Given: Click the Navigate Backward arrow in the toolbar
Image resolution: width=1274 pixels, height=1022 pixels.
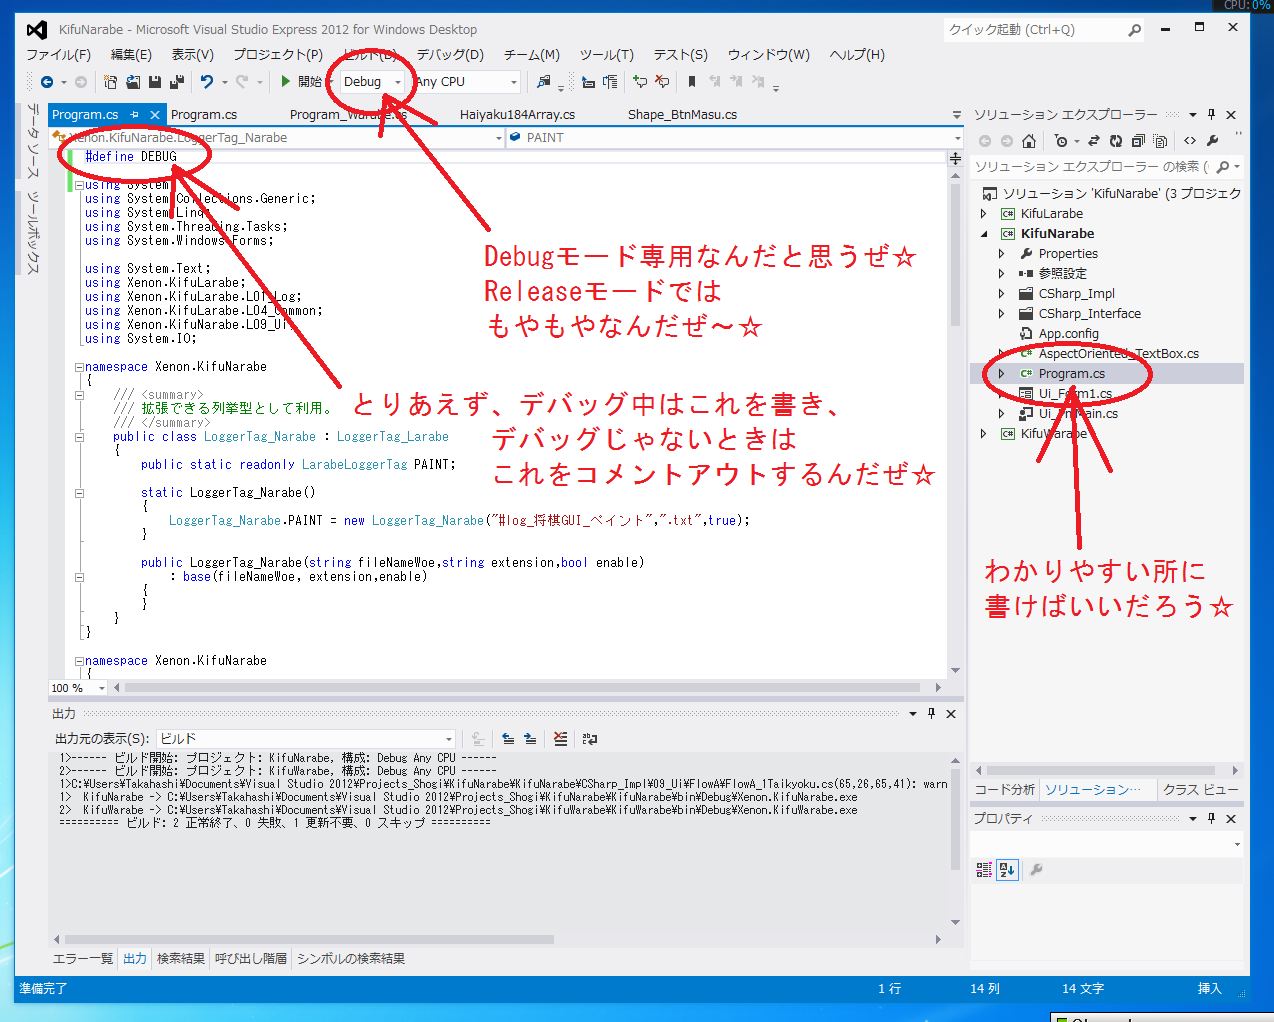Looking at the screenshot, I should click(47, 82).
